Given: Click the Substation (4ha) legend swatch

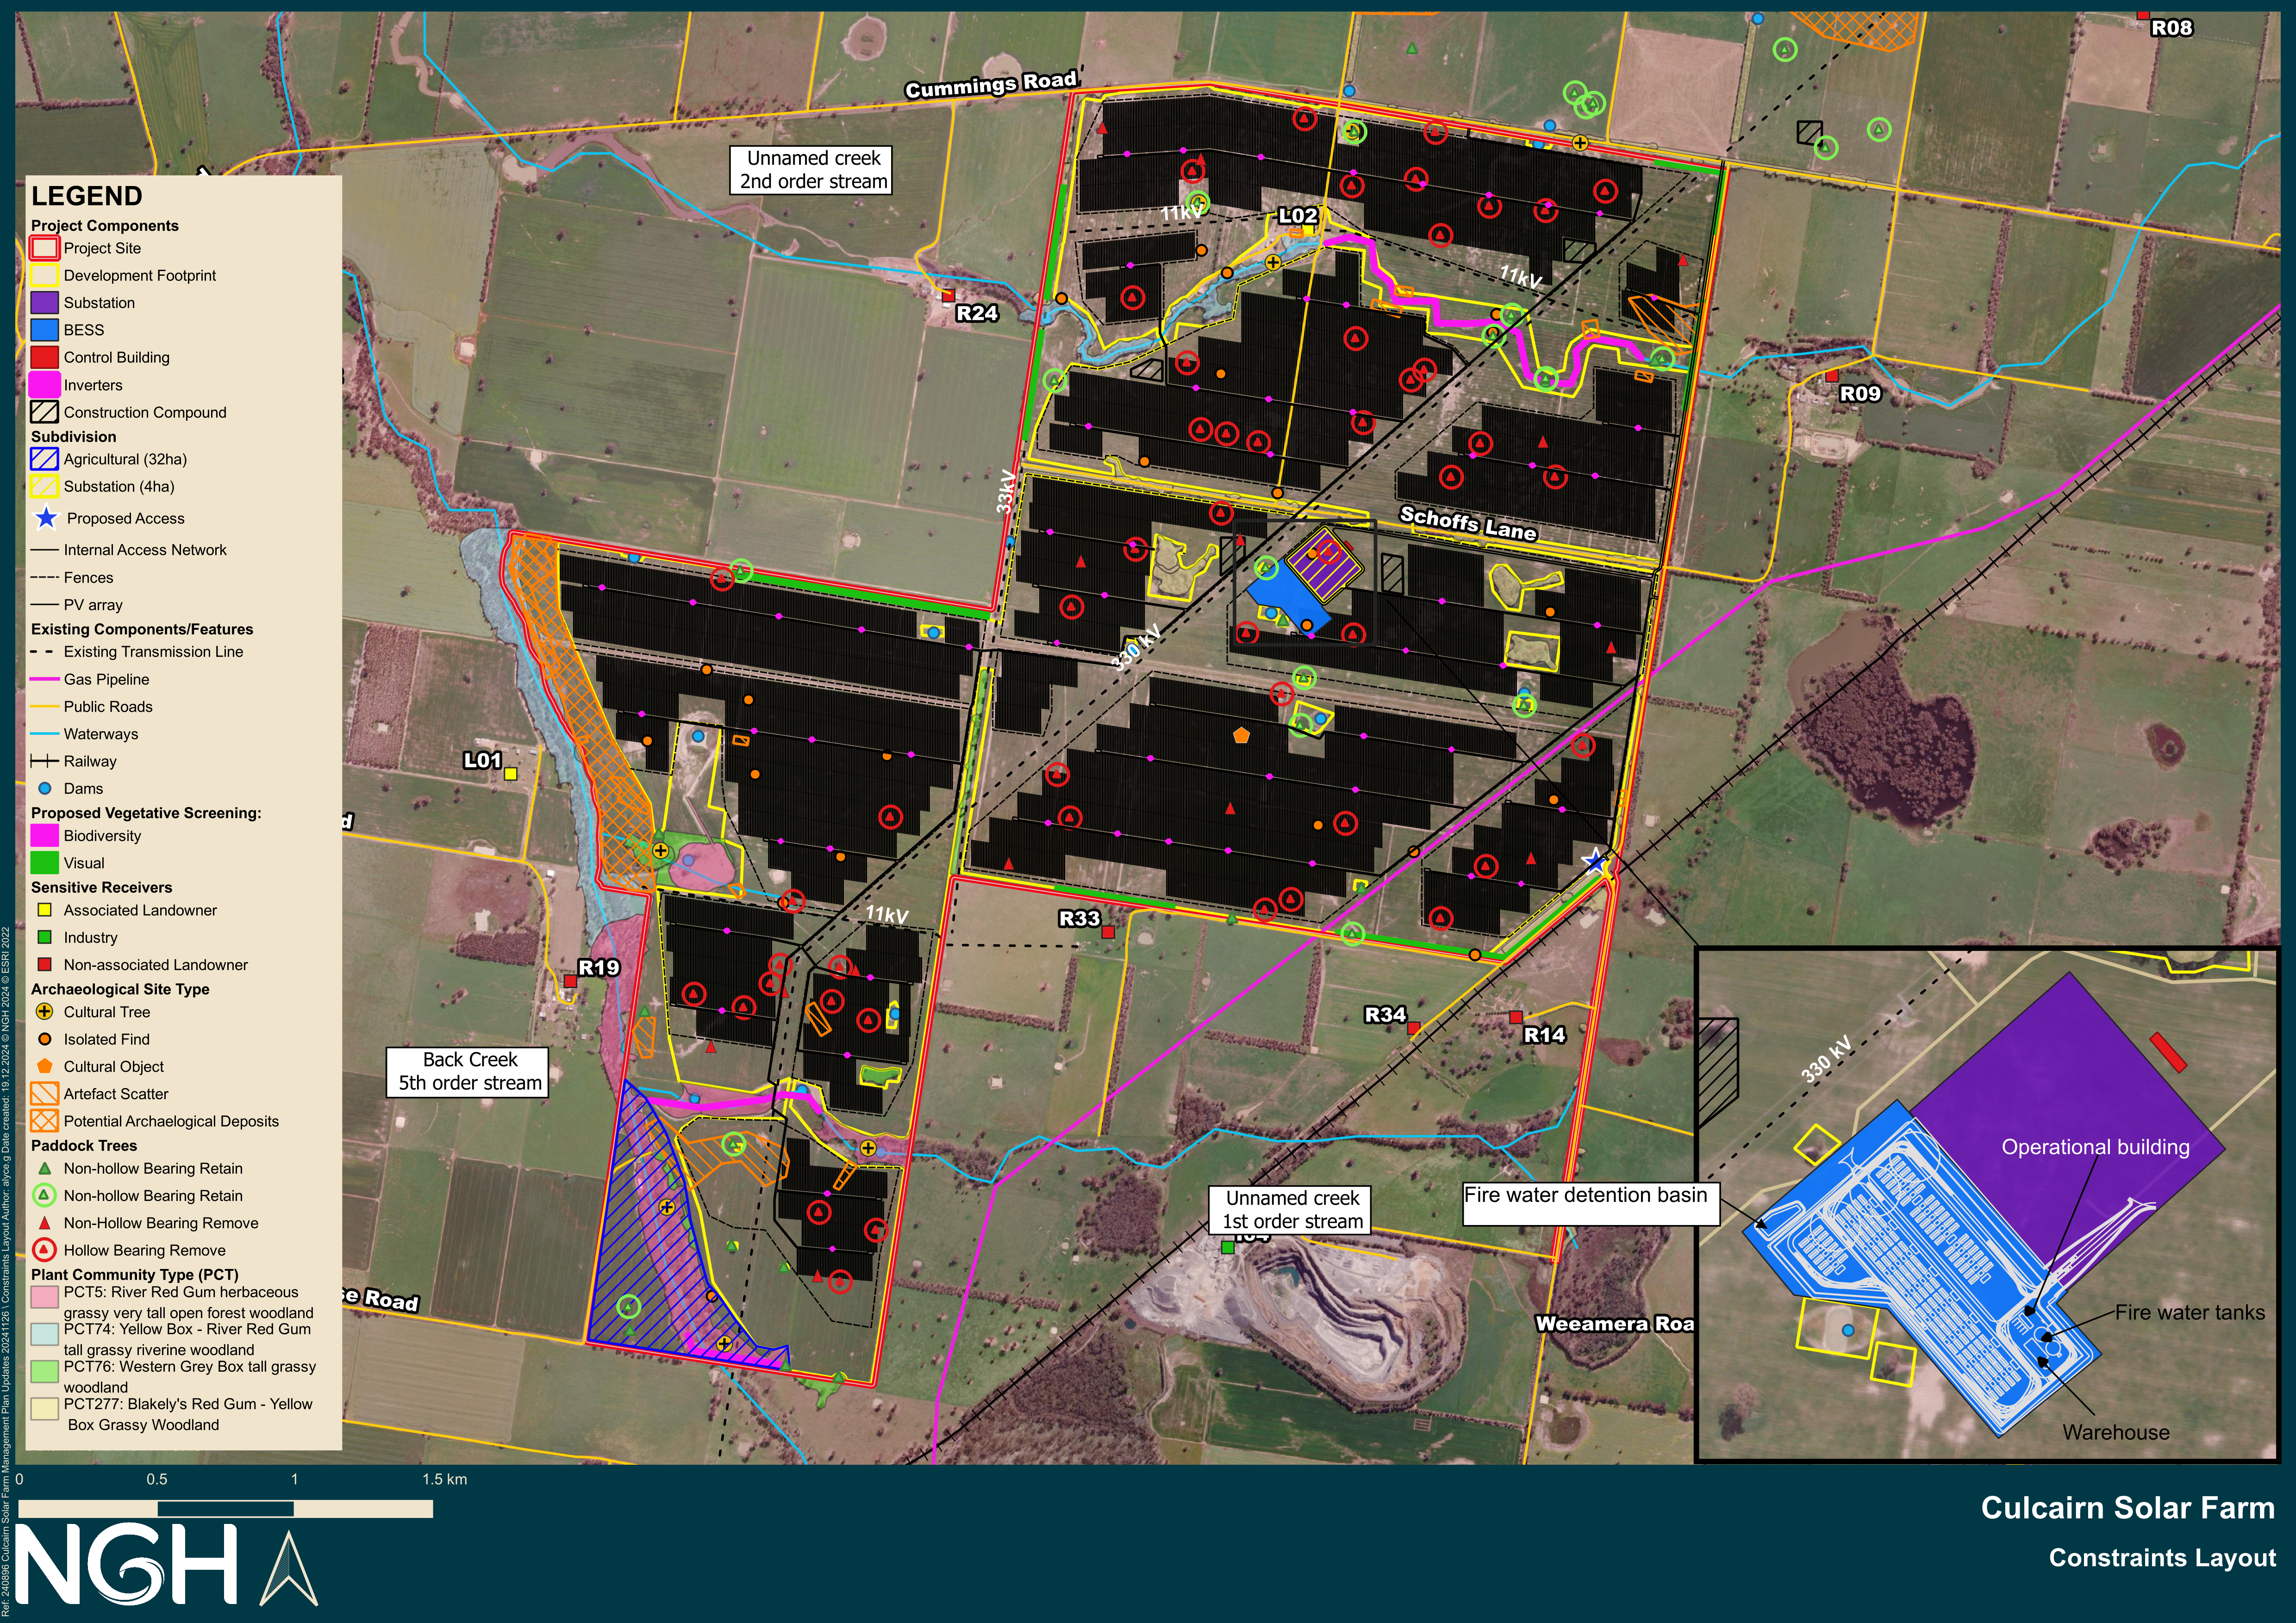Looking at the screenshot, I should (44, 486).
